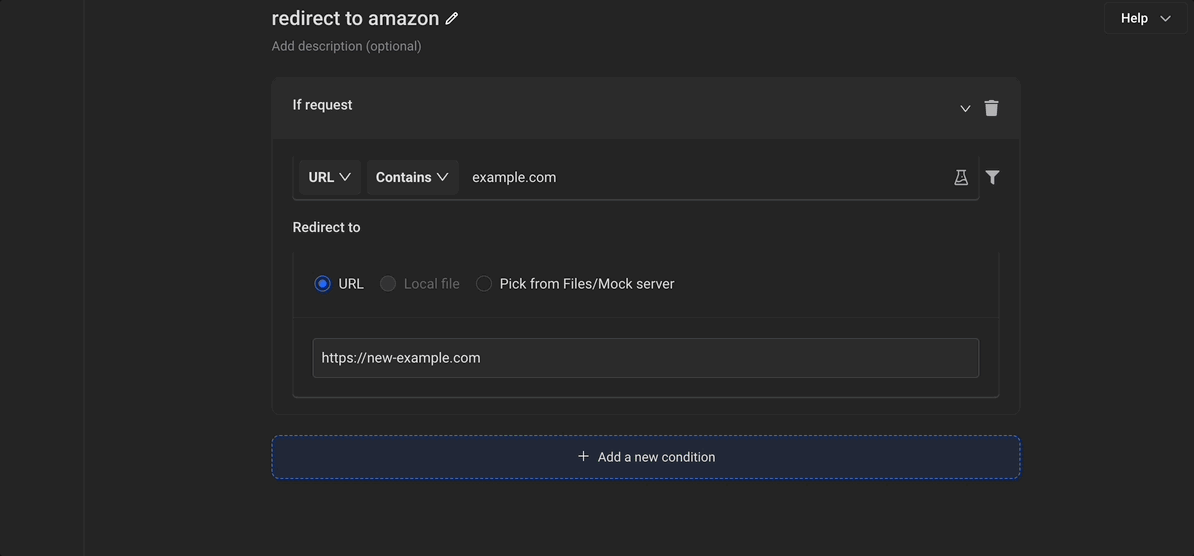Click the Help dropdown chevron arrow
The width and height of the screenshot is (1194, 556).
click(x=1165, y=18)
